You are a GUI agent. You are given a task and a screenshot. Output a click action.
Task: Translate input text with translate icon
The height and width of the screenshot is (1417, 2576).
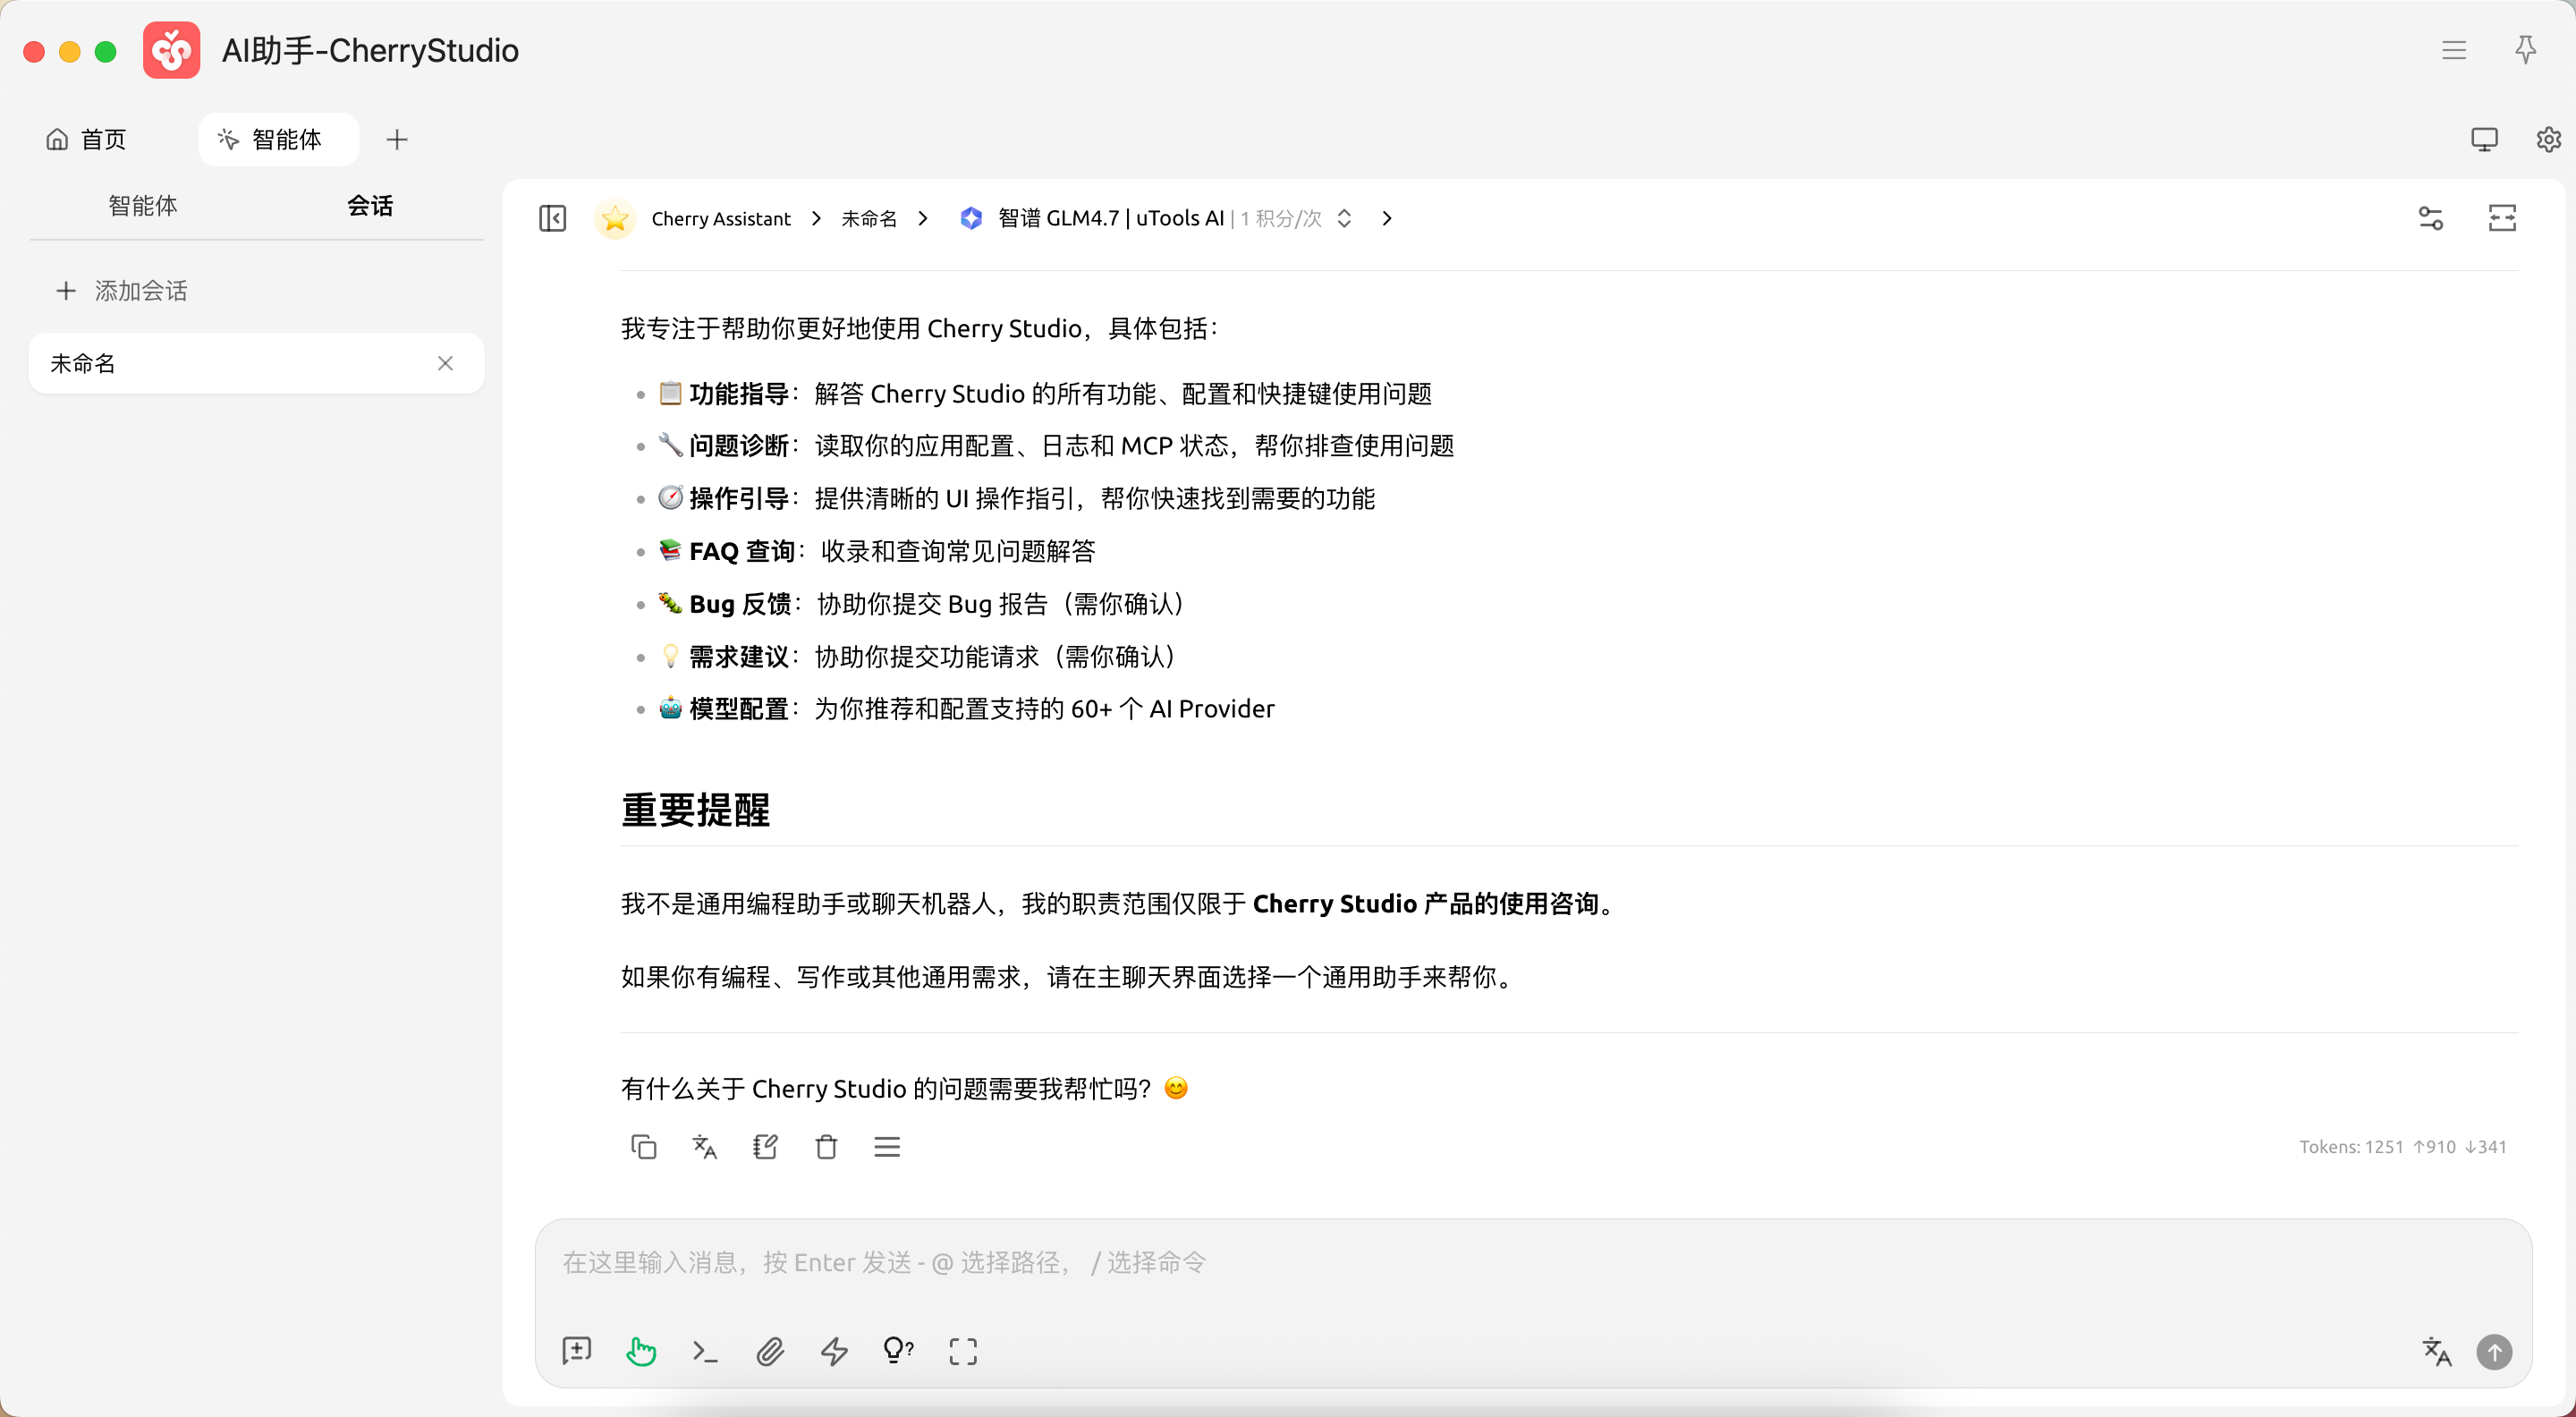[2437, 1352]
